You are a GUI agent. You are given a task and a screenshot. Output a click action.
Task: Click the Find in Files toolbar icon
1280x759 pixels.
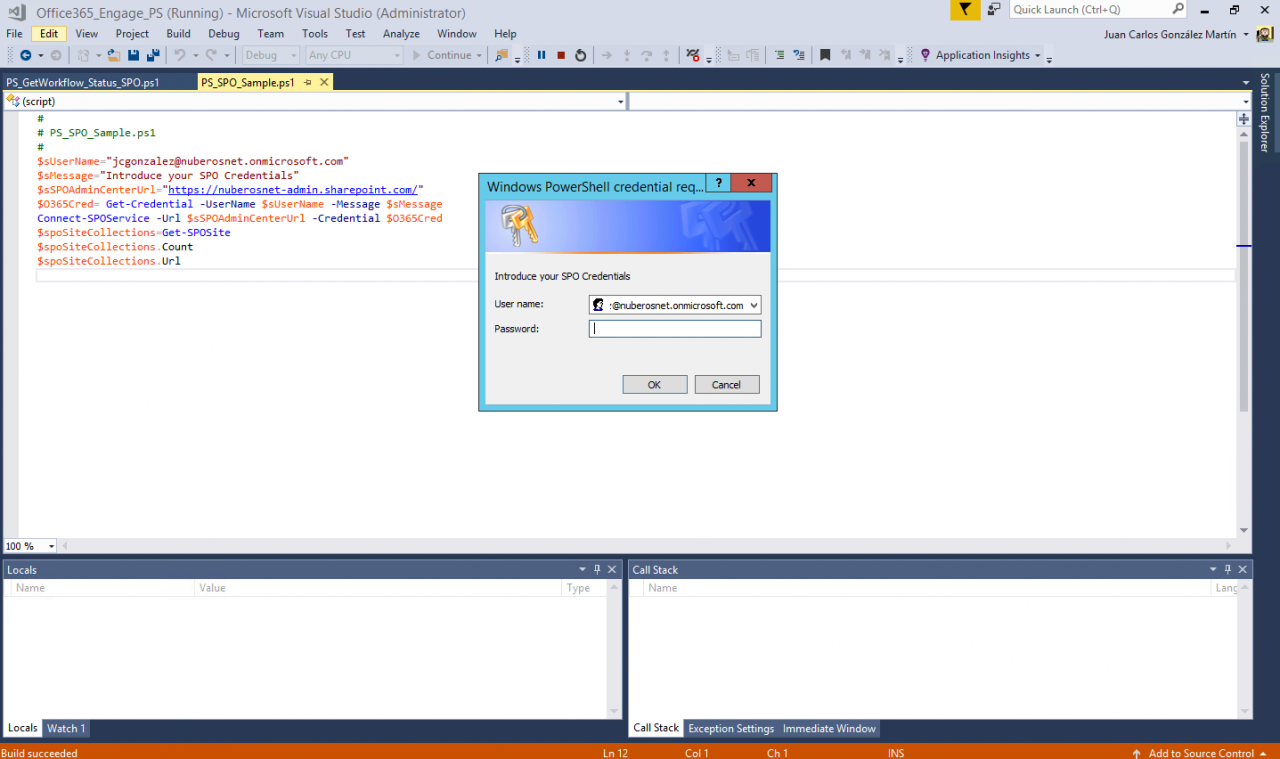point(501,55)
